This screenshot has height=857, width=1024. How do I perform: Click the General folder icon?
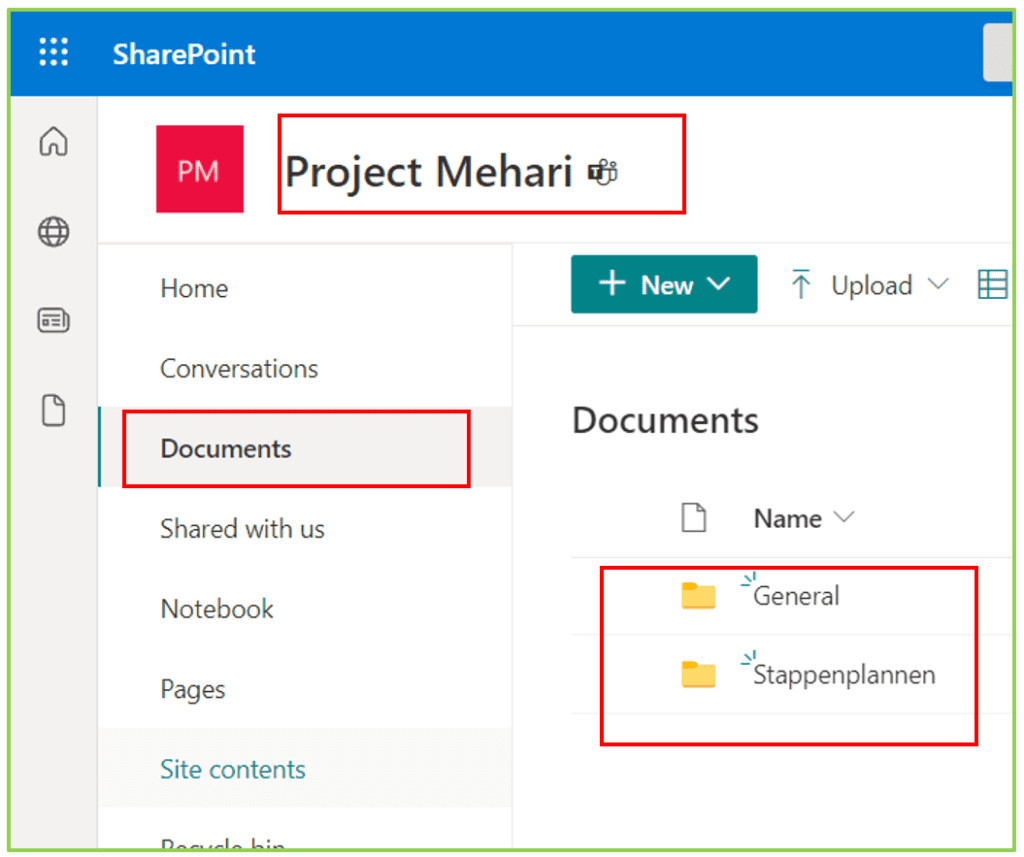click(x=698, y=596)
